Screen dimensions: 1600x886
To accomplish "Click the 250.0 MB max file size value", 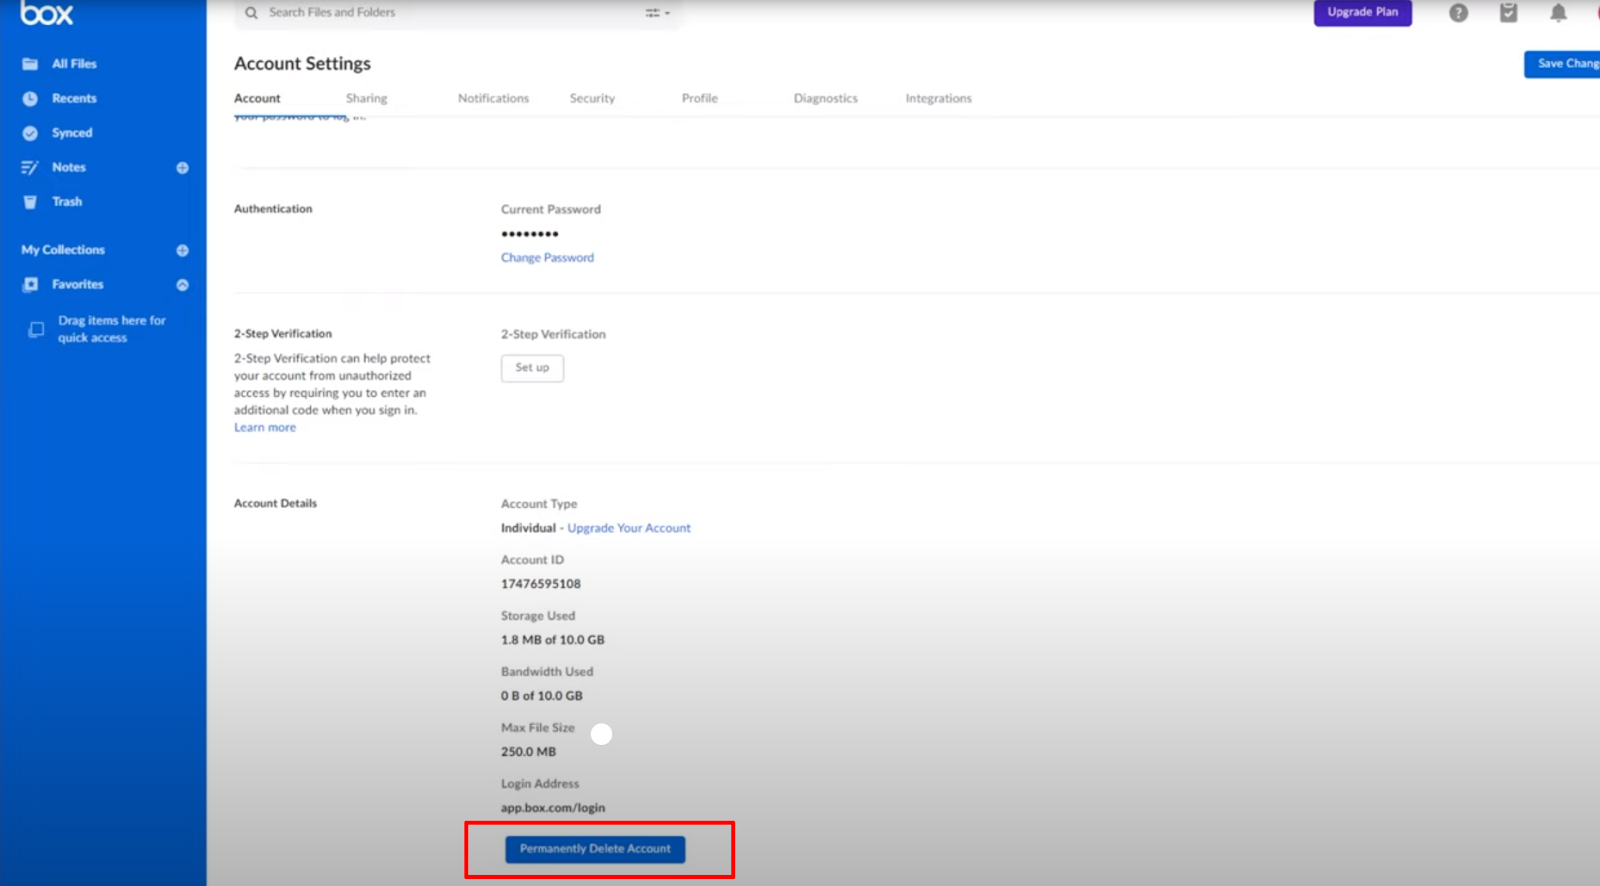I will [528, 752].
